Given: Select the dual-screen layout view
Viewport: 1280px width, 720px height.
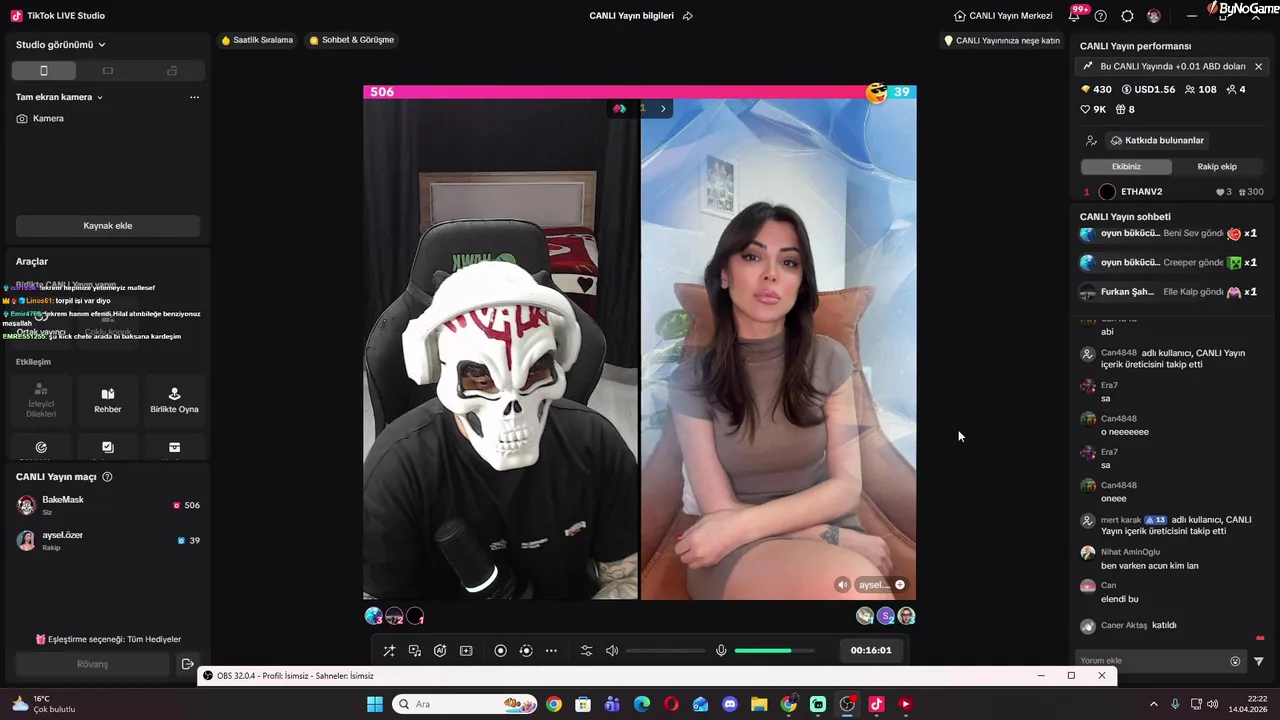Looking at the screenshot, I should pos(172,71).
